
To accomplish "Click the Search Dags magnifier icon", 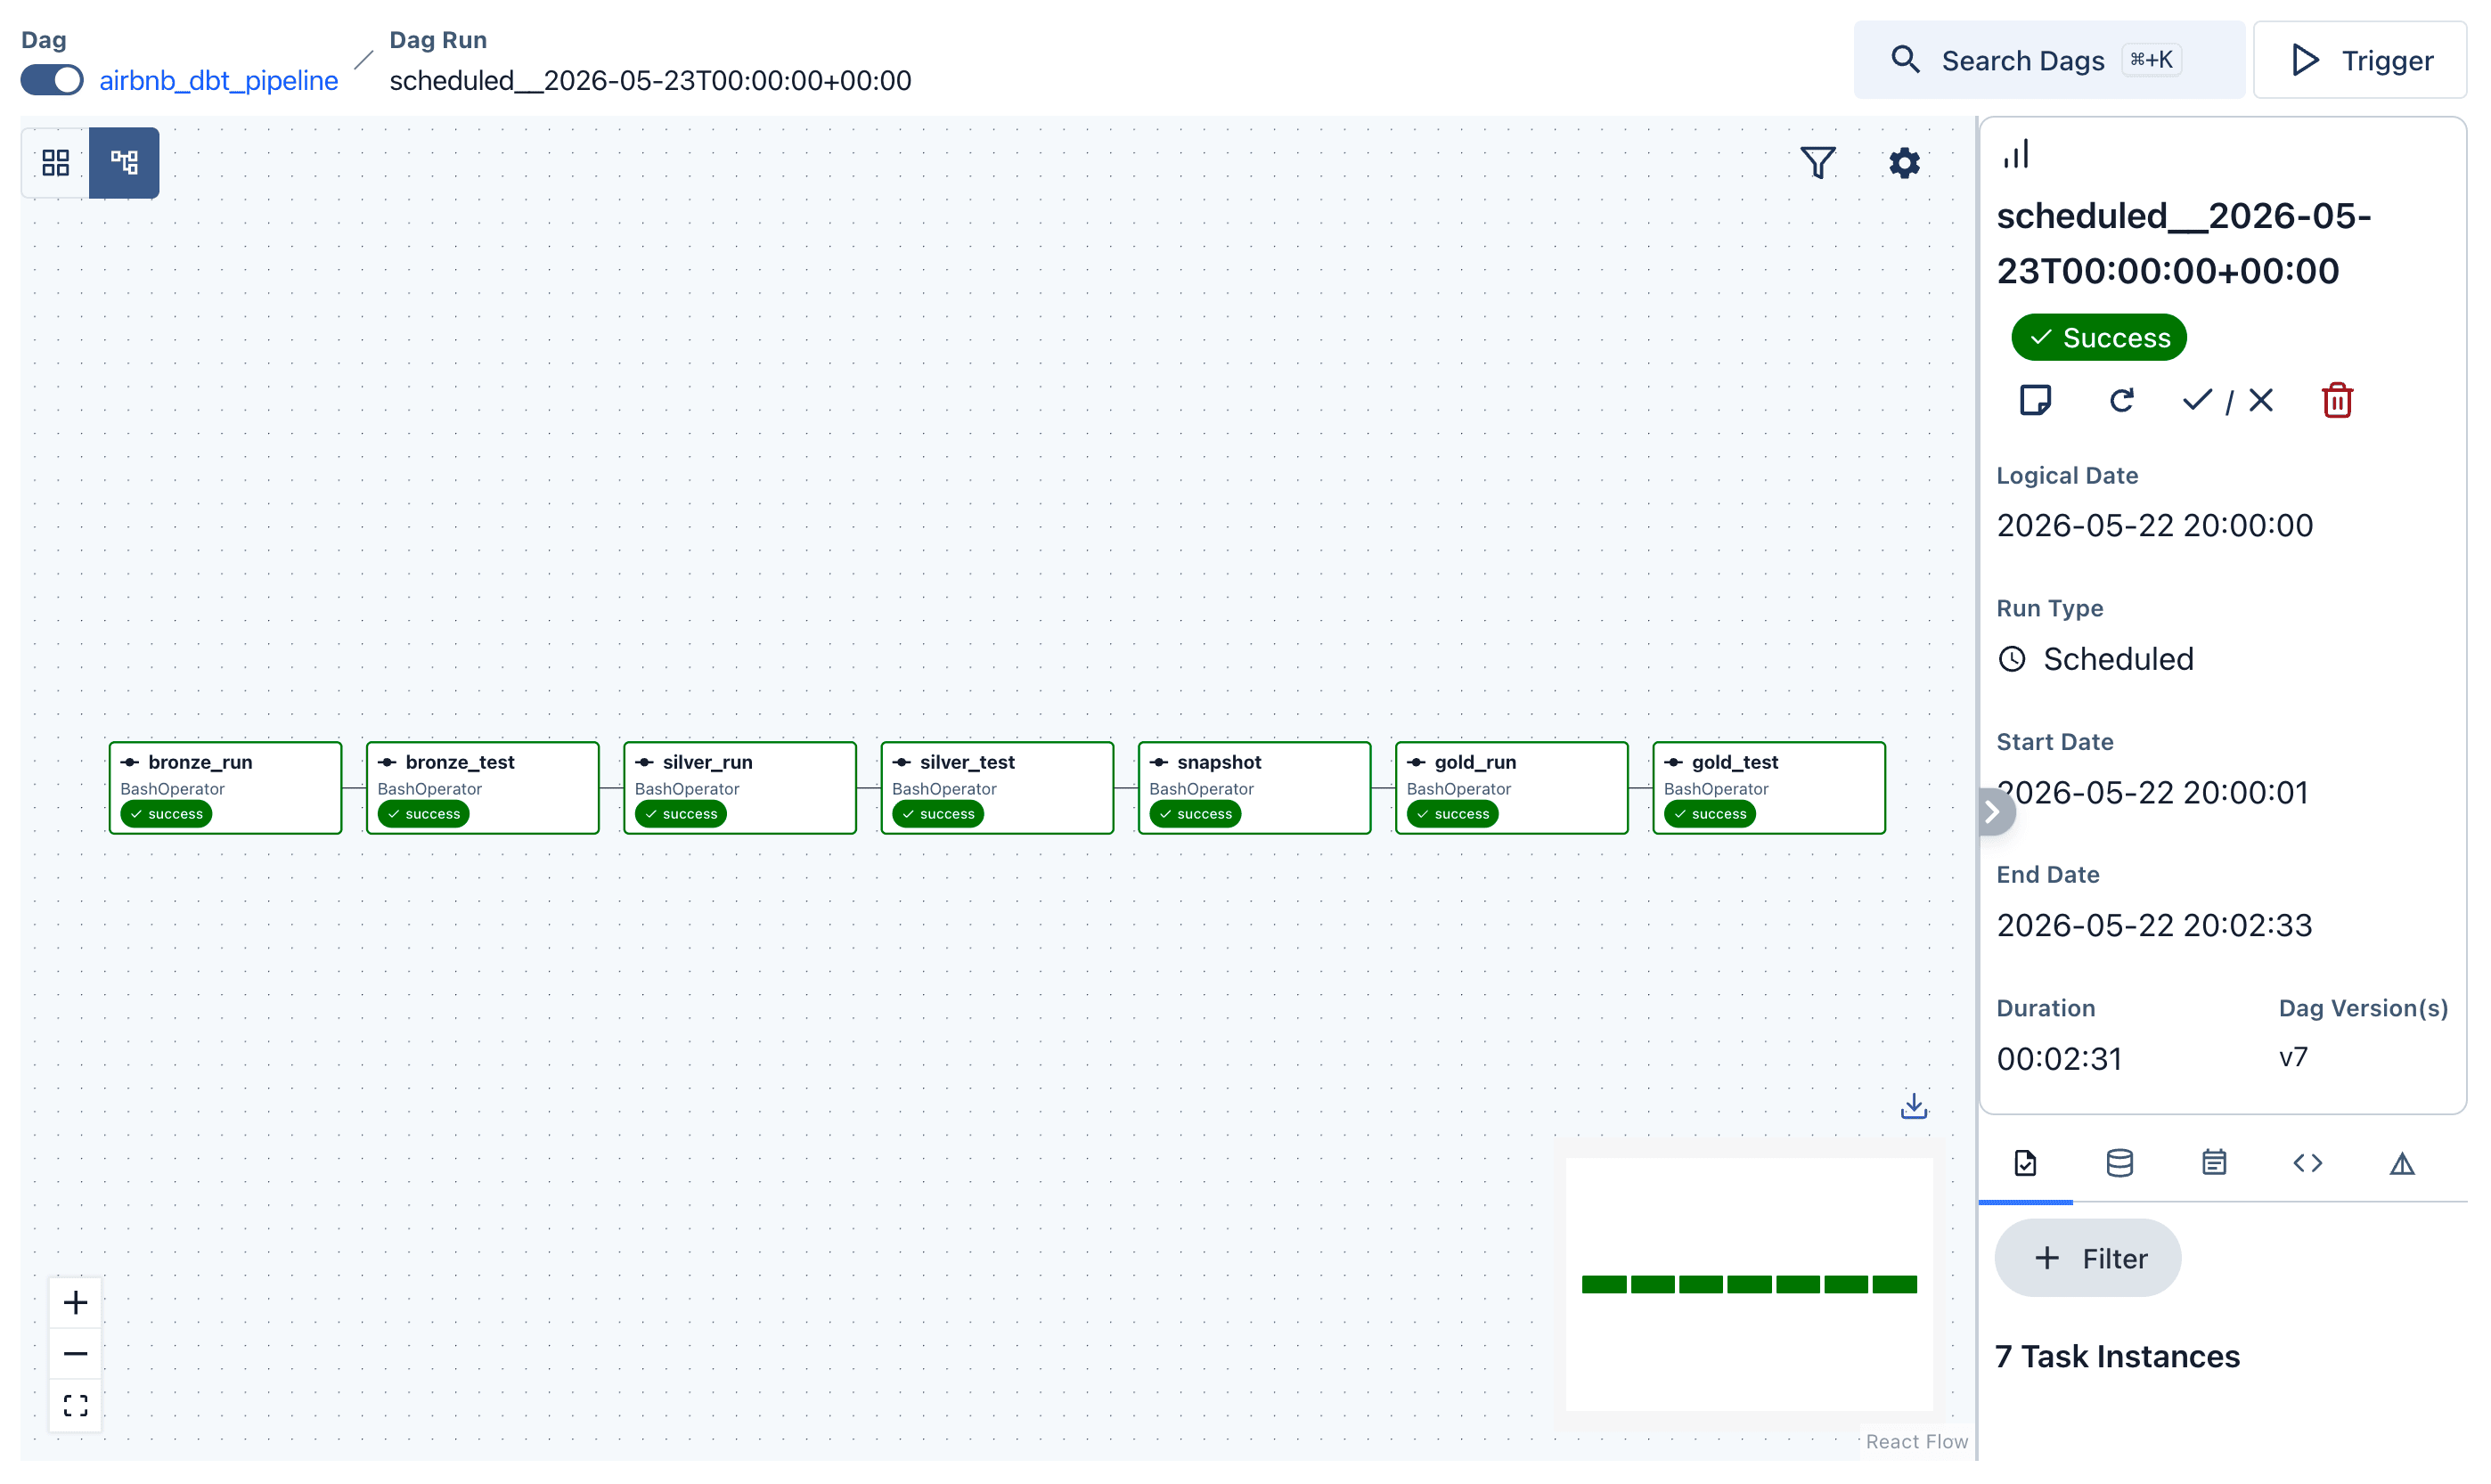I will pyautogui.click(x=1906, y=60).
